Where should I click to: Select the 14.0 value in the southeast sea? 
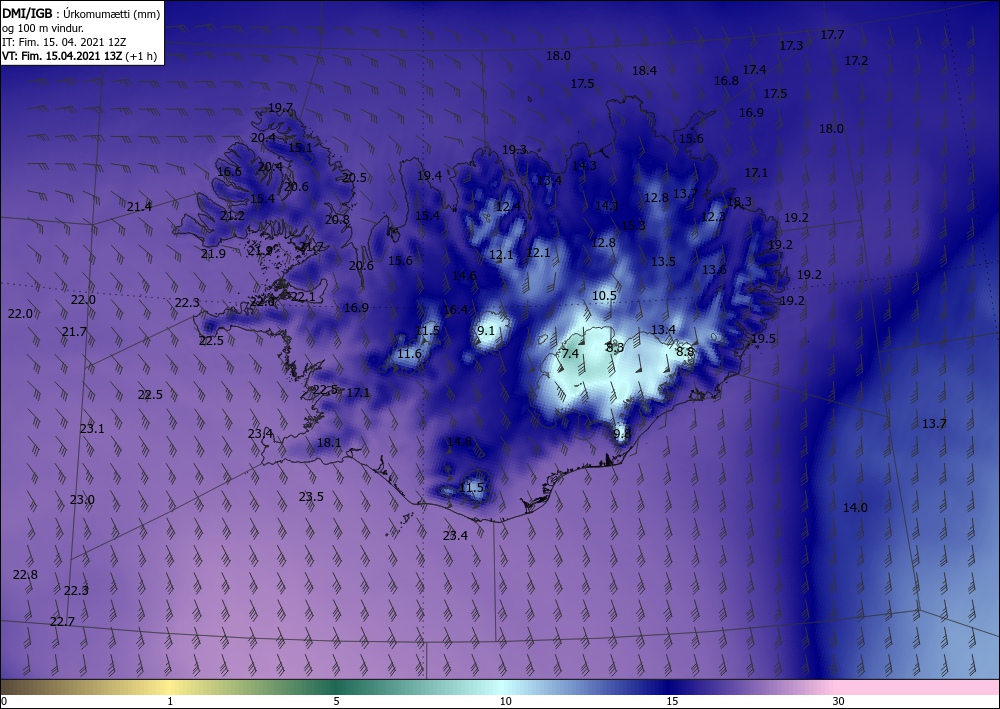[x=855, y=508]
